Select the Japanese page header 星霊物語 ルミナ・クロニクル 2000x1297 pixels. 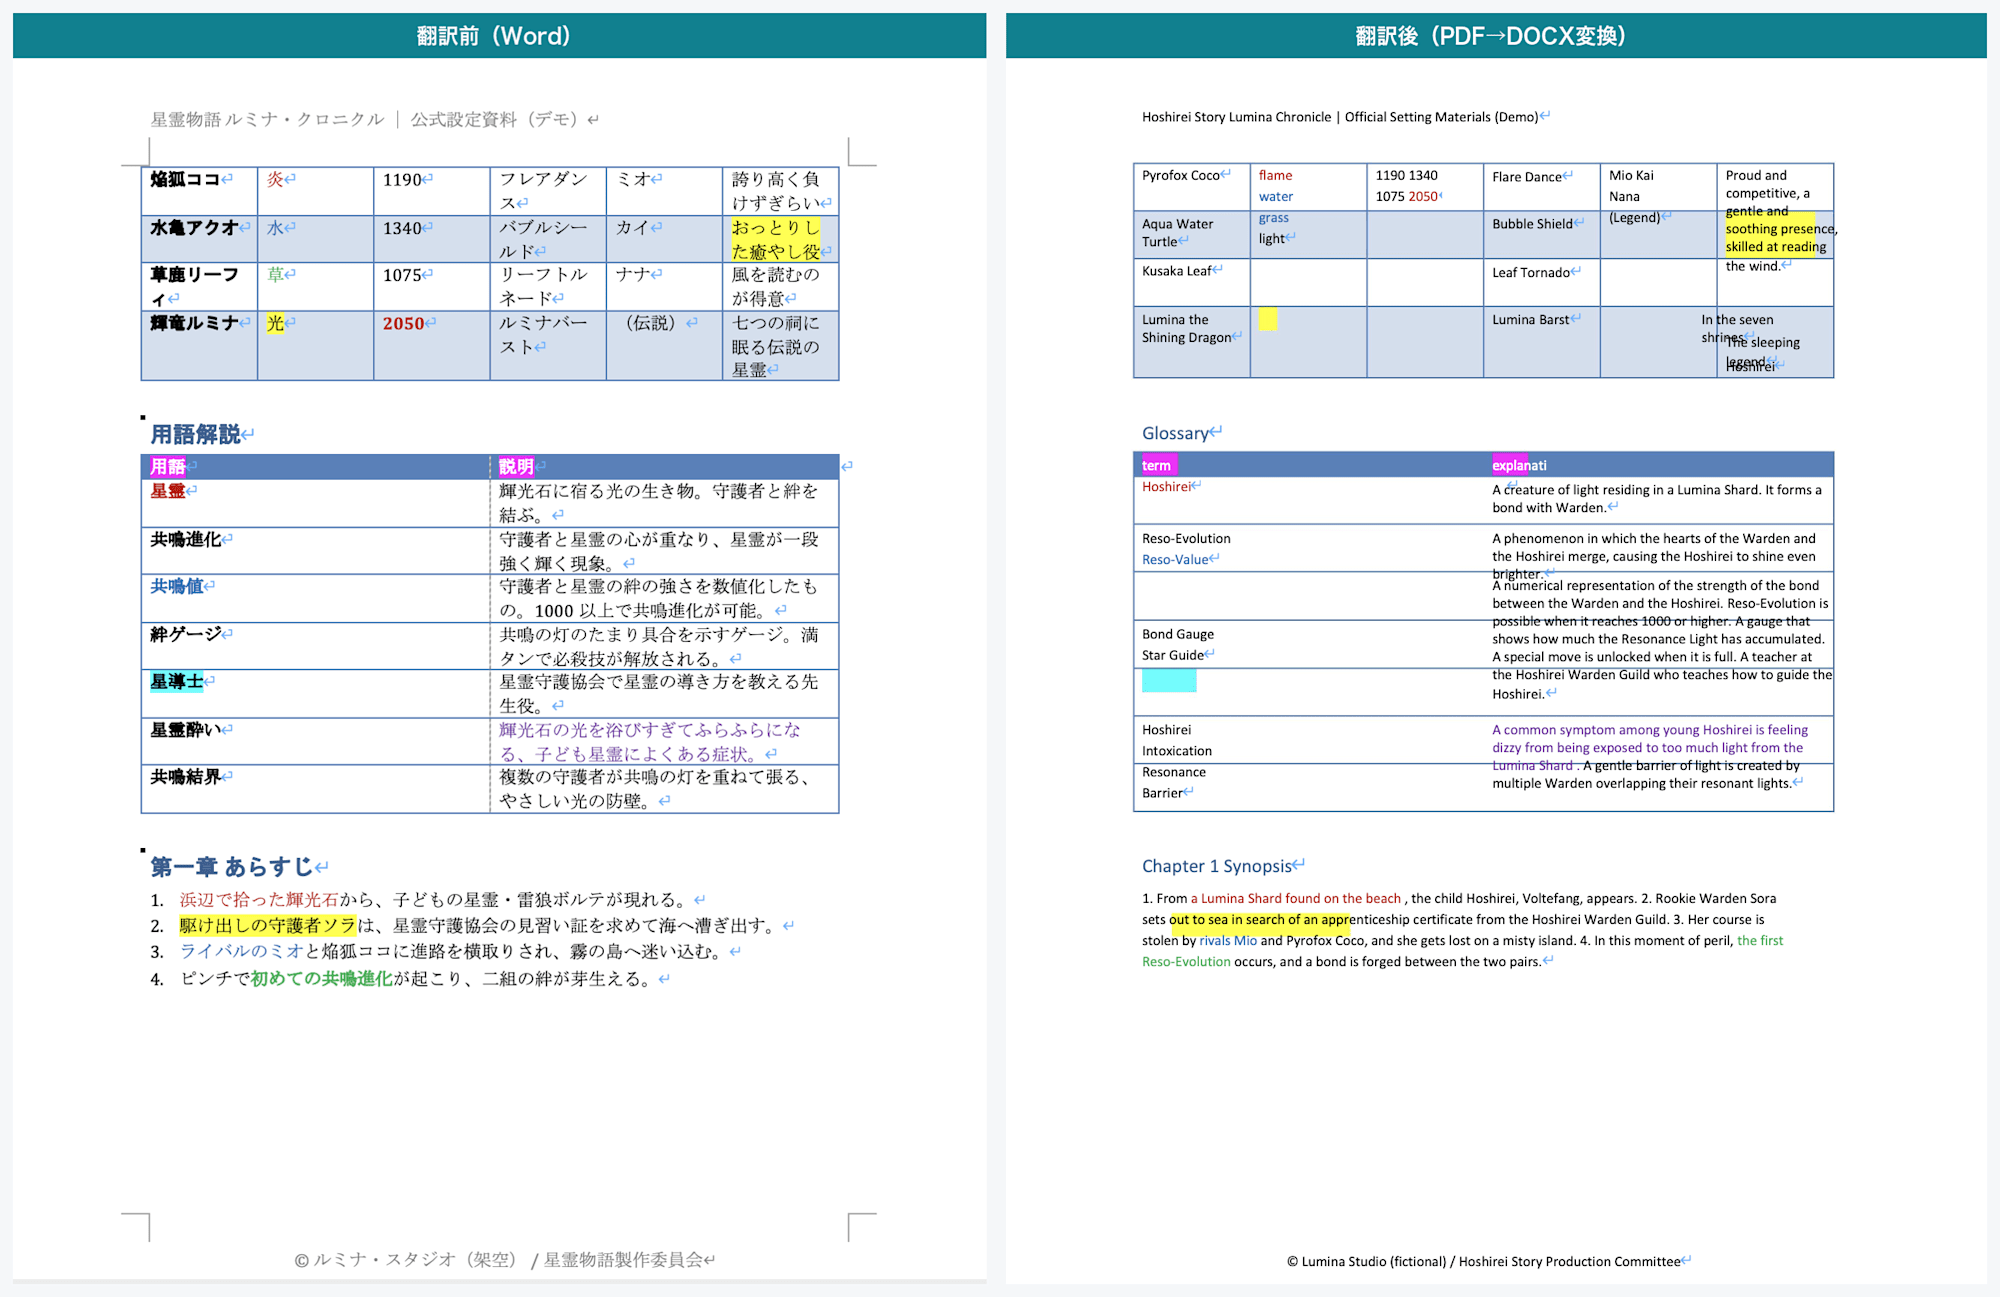point(267,119)
